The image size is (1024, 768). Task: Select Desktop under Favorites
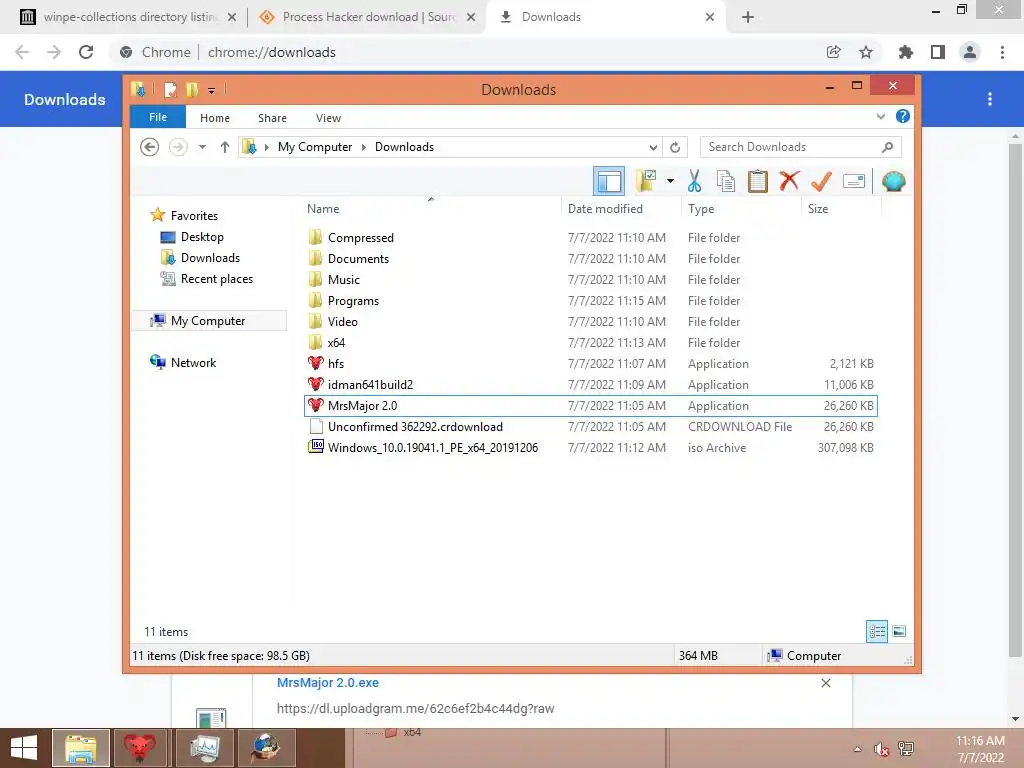pos(202,237)
